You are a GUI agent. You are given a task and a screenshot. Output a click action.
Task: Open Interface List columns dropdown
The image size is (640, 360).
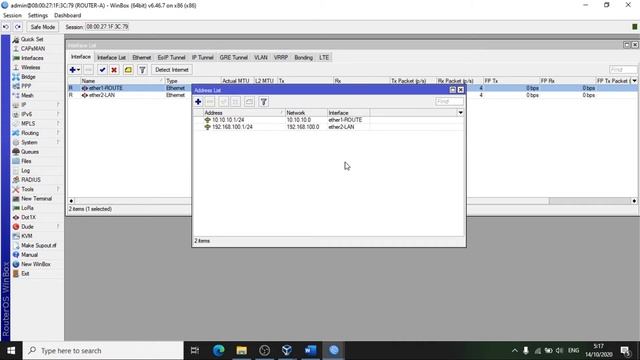point(634,81)
